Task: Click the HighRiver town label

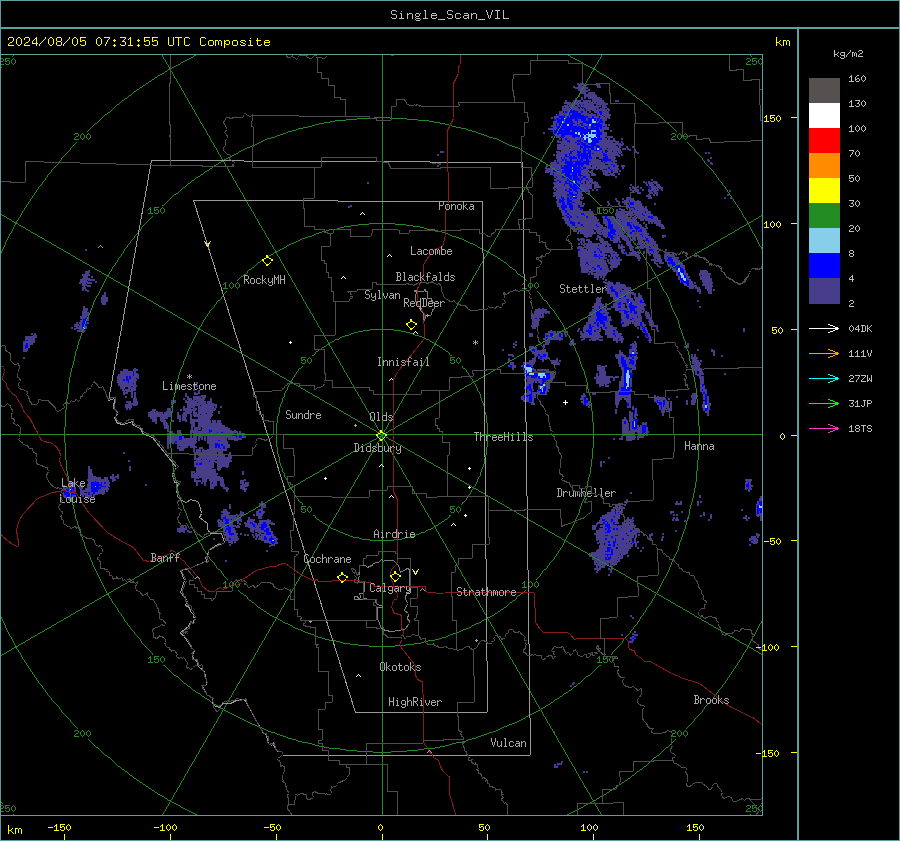Action: (415, 702)
